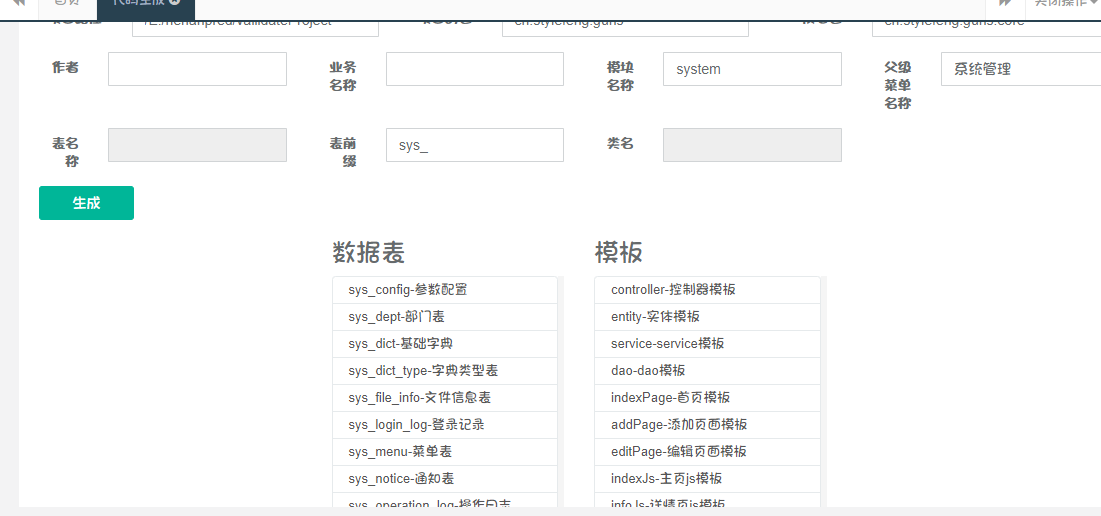Click the disabled 表名称 field
This screenshot has width=1101, height=516.
pos(197,145)
